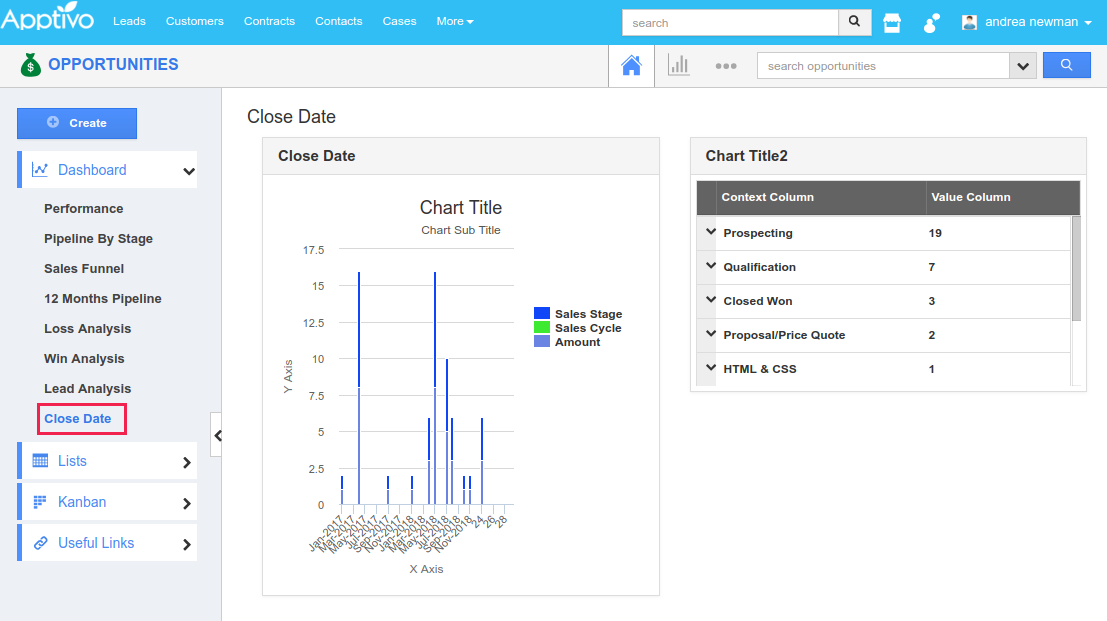Open the reports bar chart icon
1107x621 pixels.
coord(679,66)
